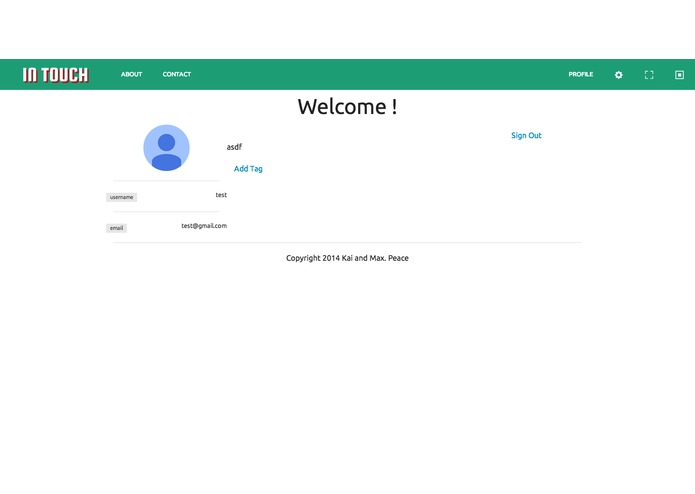Click the 'Welcome !' heading
This screenshot has width=695, height=494.
pos(348,107)
